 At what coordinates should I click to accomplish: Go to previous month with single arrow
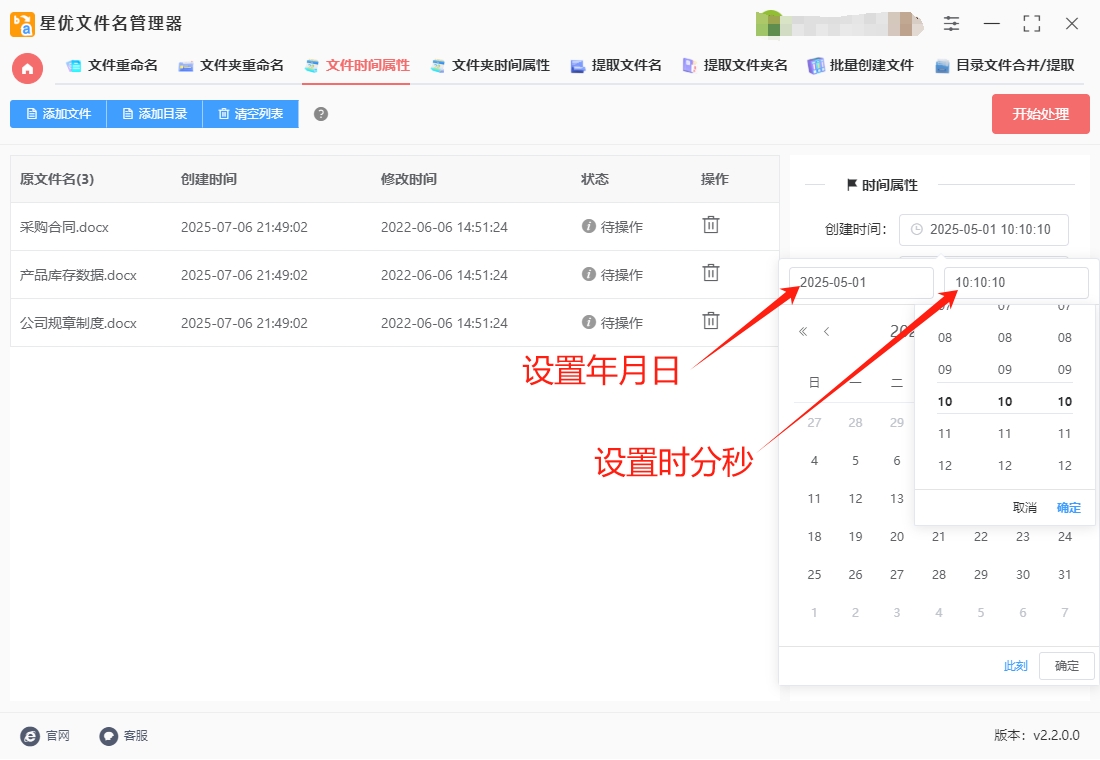pos(827,331)
